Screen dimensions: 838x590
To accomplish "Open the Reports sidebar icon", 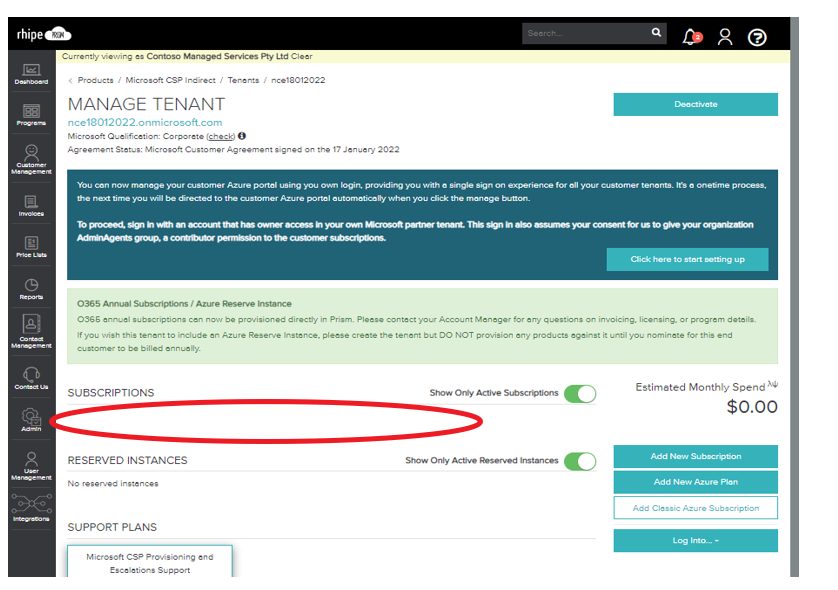I will click(31, 289).
